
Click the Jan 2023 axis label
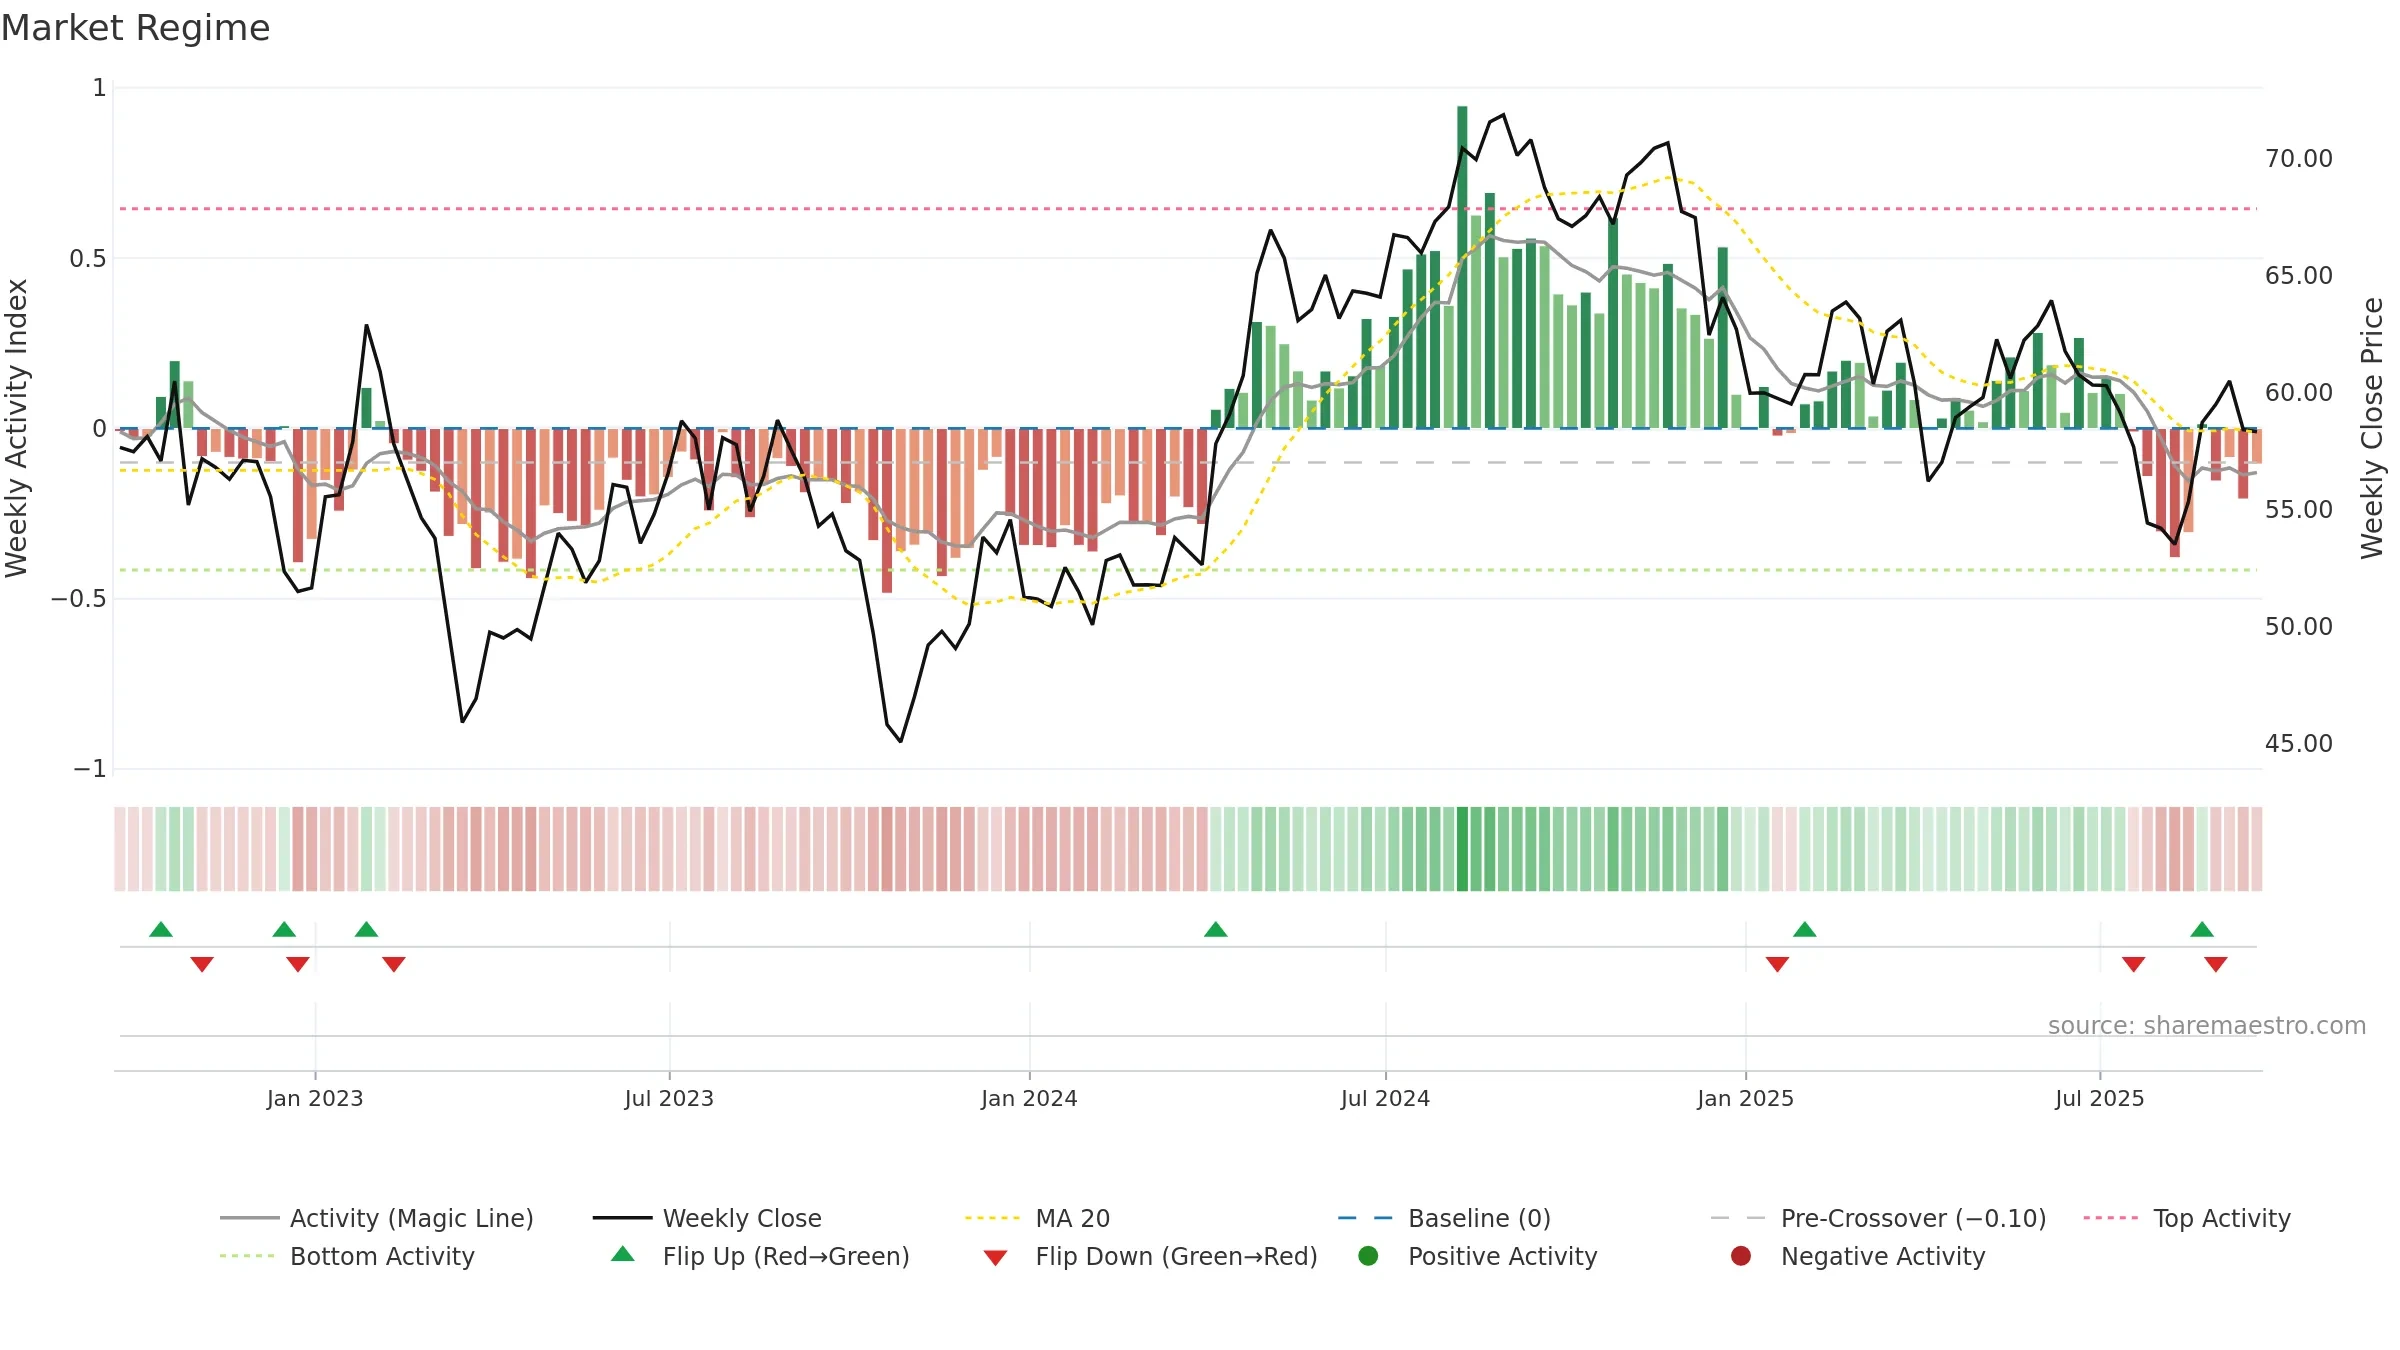coord(315,1098)
